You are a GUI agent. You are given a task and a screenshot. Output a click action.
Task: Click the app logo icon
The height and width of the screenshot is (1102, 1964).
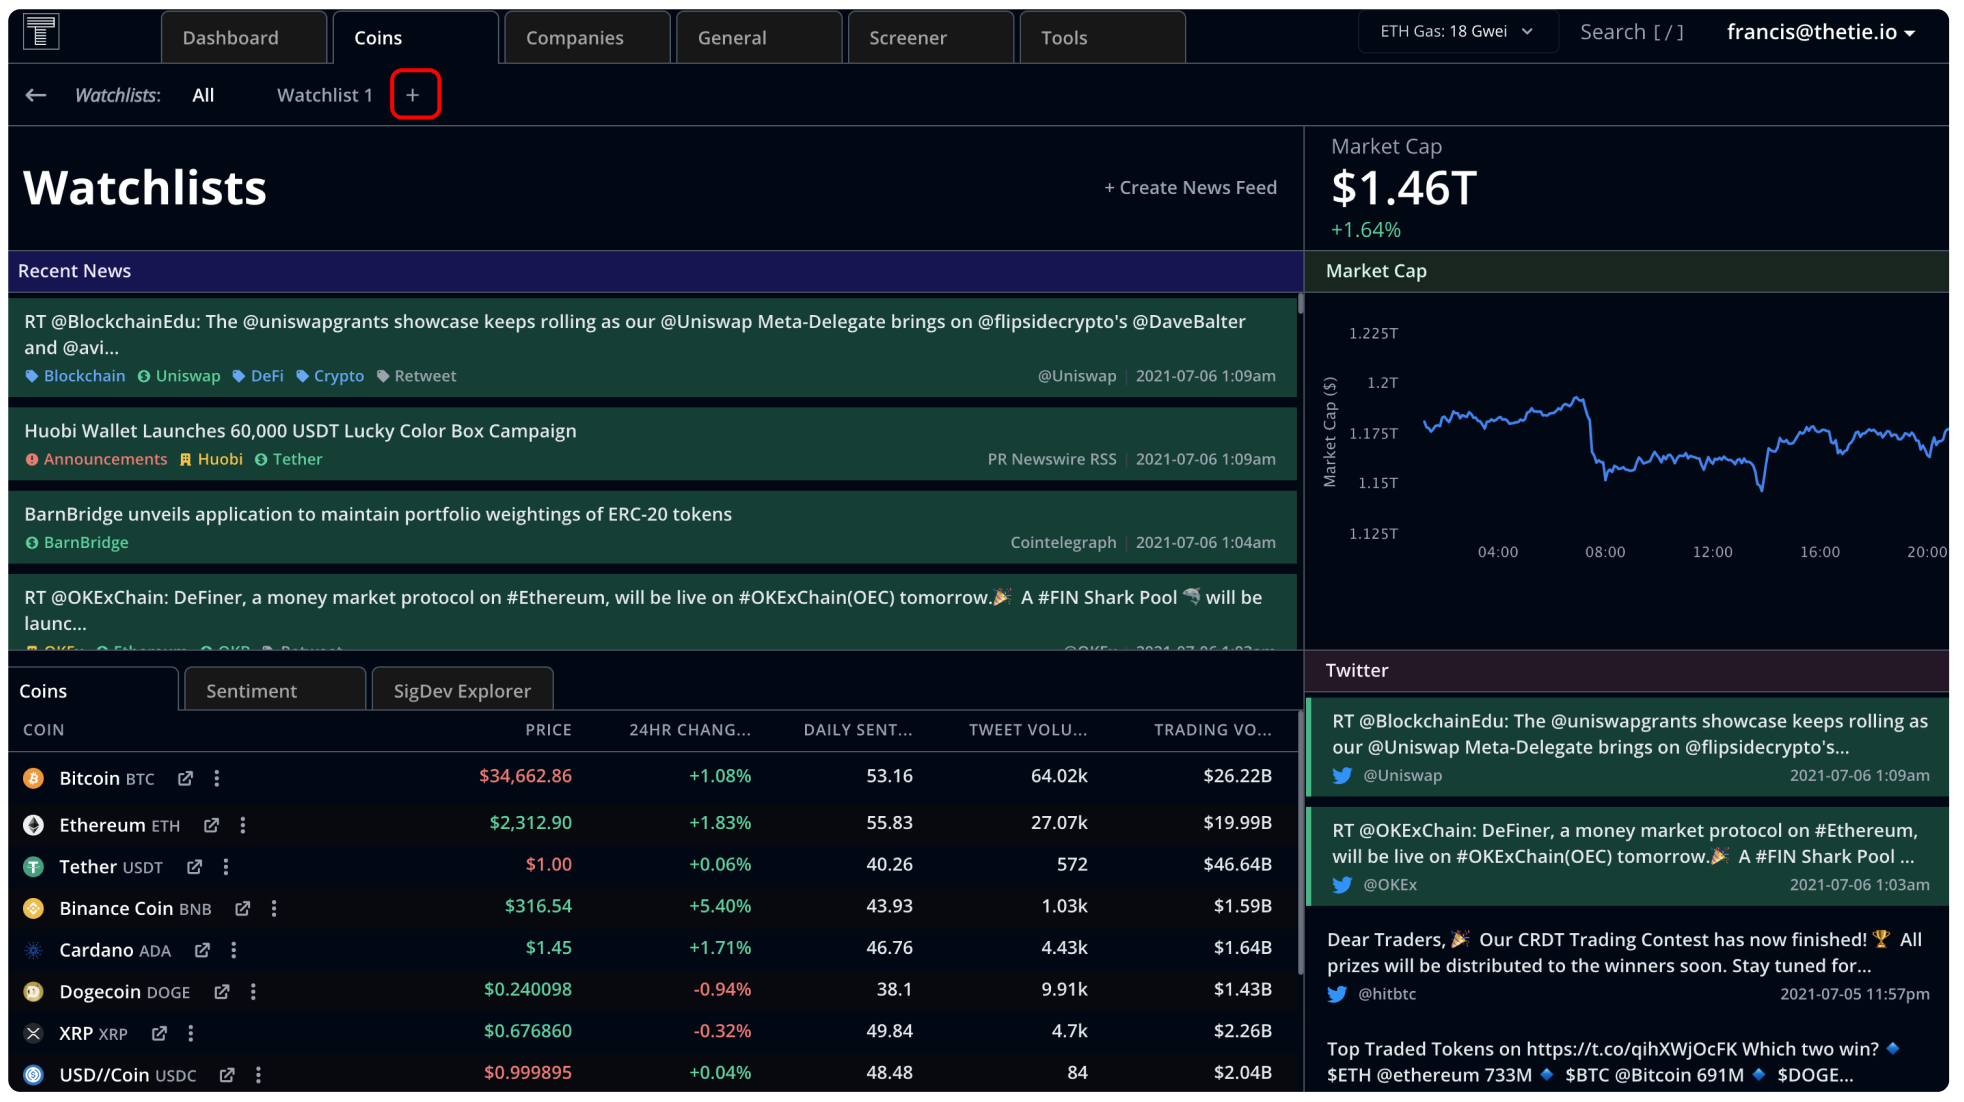pyautogui.click(x=41, y=32)
